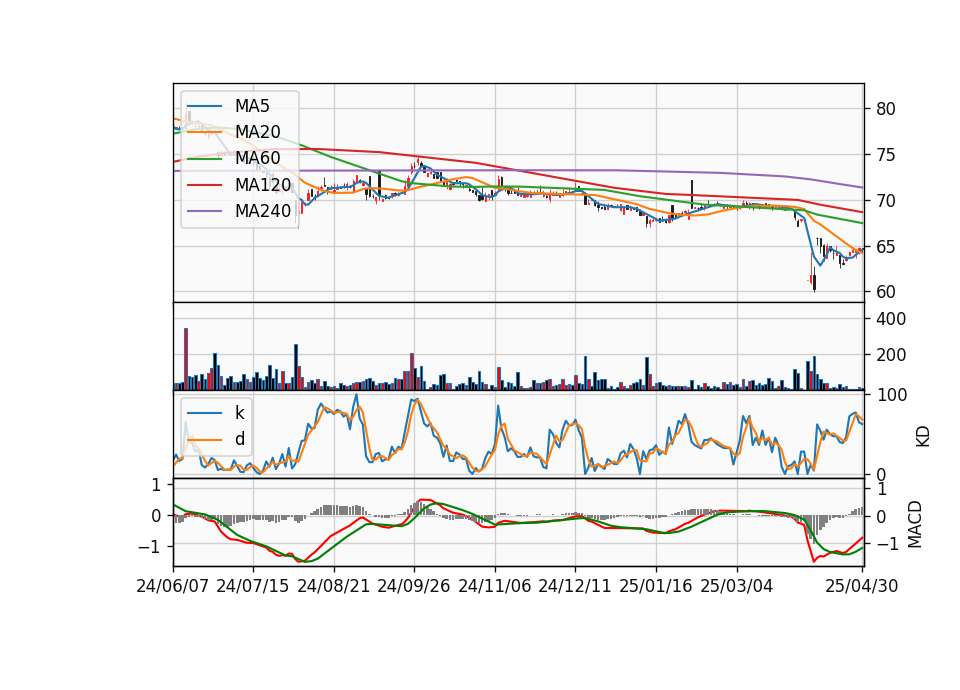960x690 pixels.
Task: Click the MA20 legend label
Action: 257,132
